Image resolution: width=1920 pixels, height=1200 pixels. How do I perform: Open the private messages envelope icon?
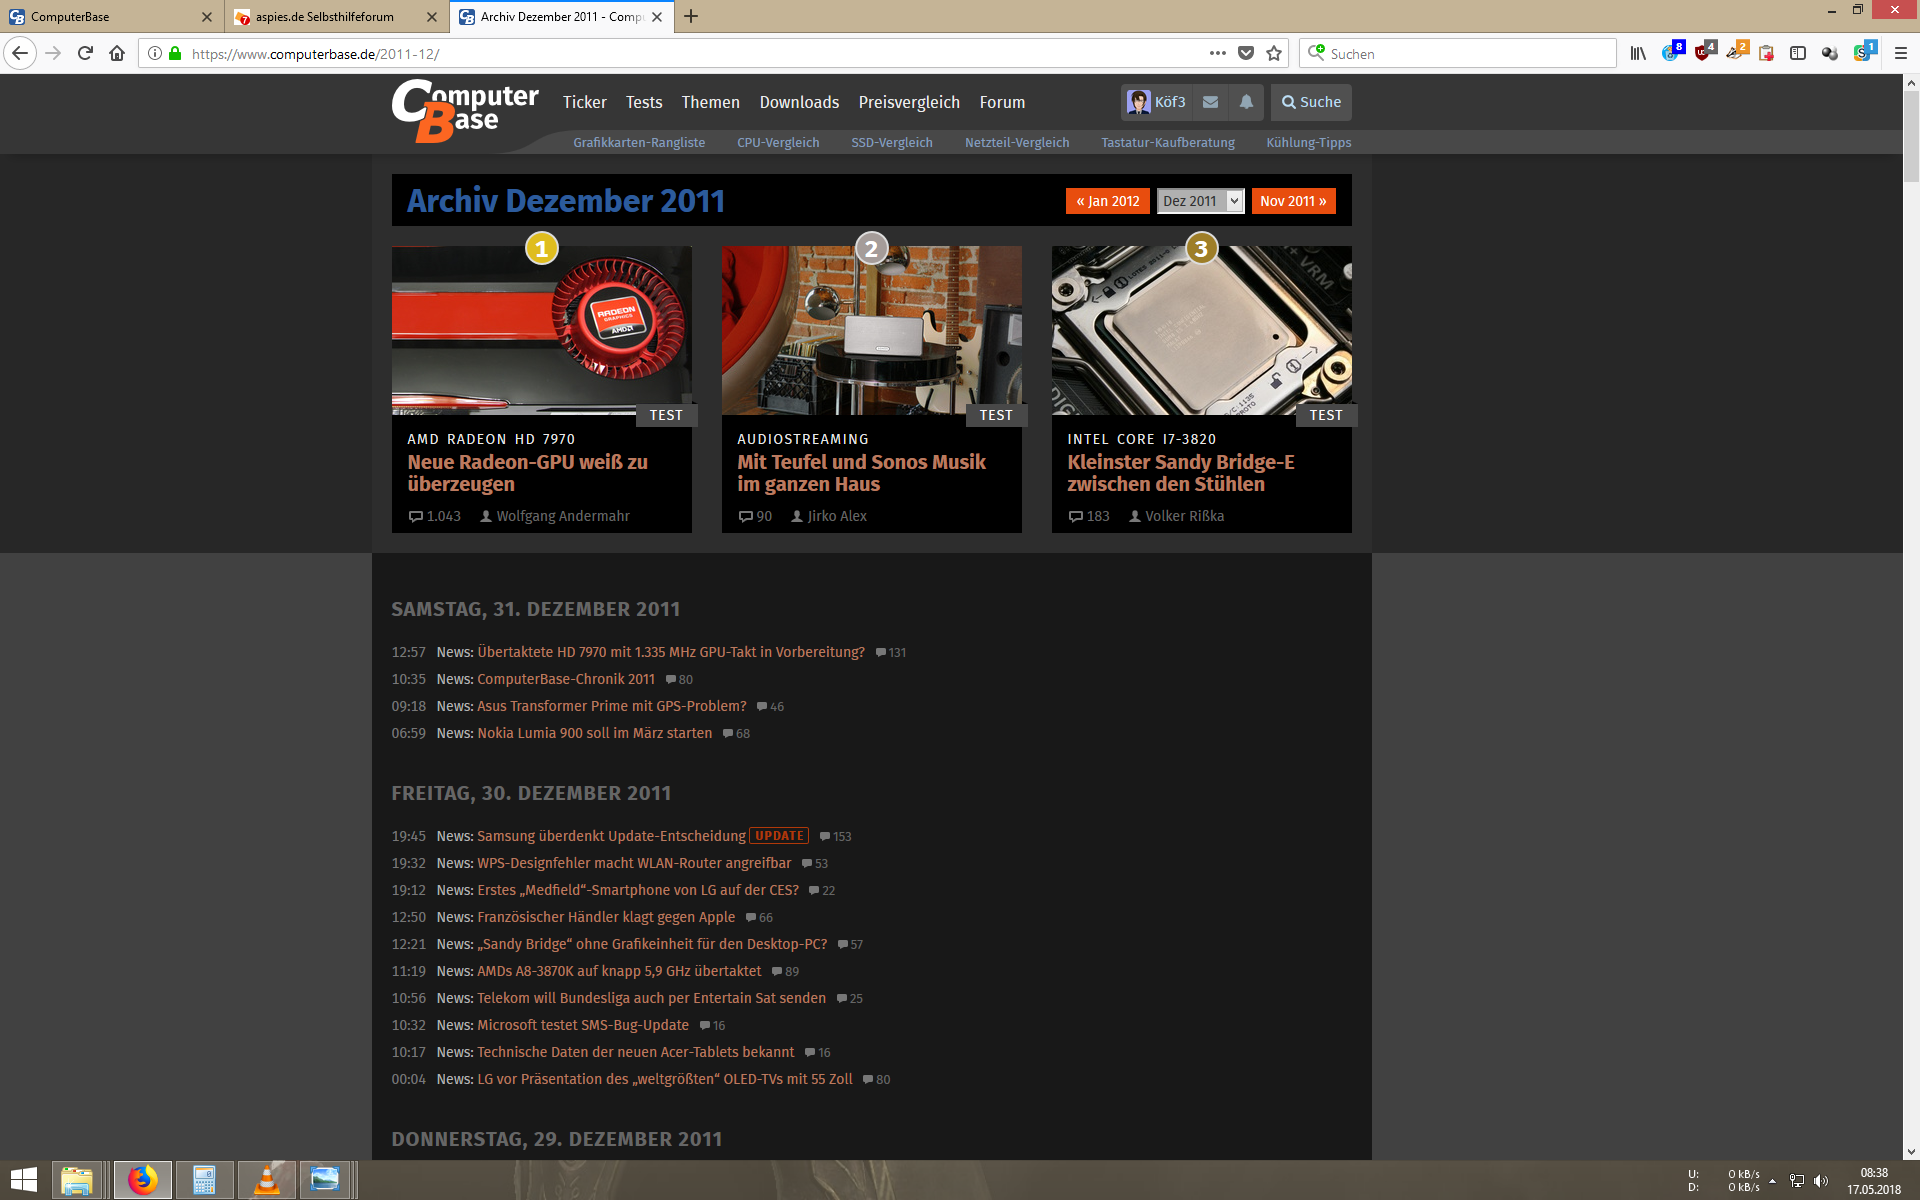pyautogui.click(x=1210, y=102)
